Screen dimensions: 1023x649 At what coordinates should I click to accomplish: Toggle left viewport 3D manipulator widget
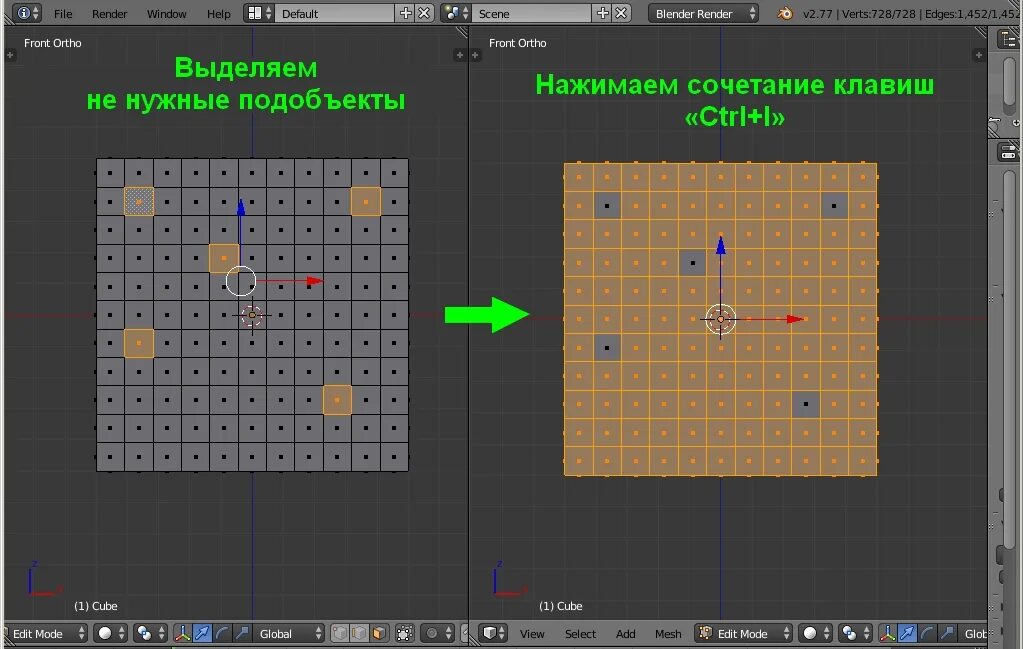coord(182,633)
